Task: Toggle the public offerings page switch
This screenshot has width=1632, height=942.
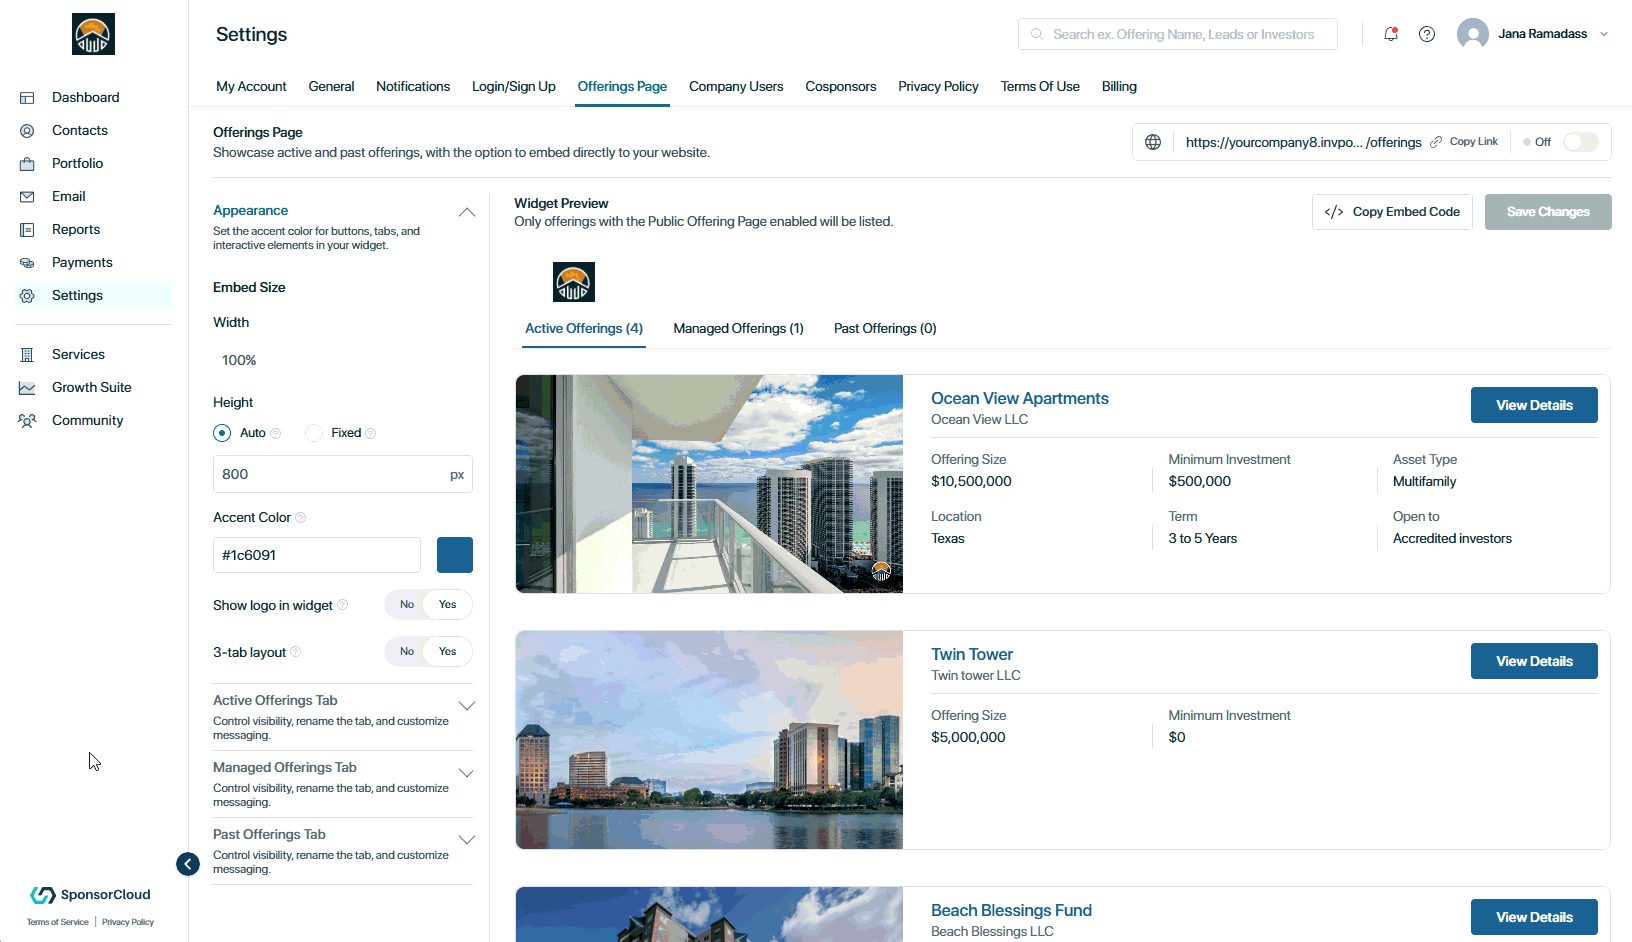Action: coord(1581,142)
